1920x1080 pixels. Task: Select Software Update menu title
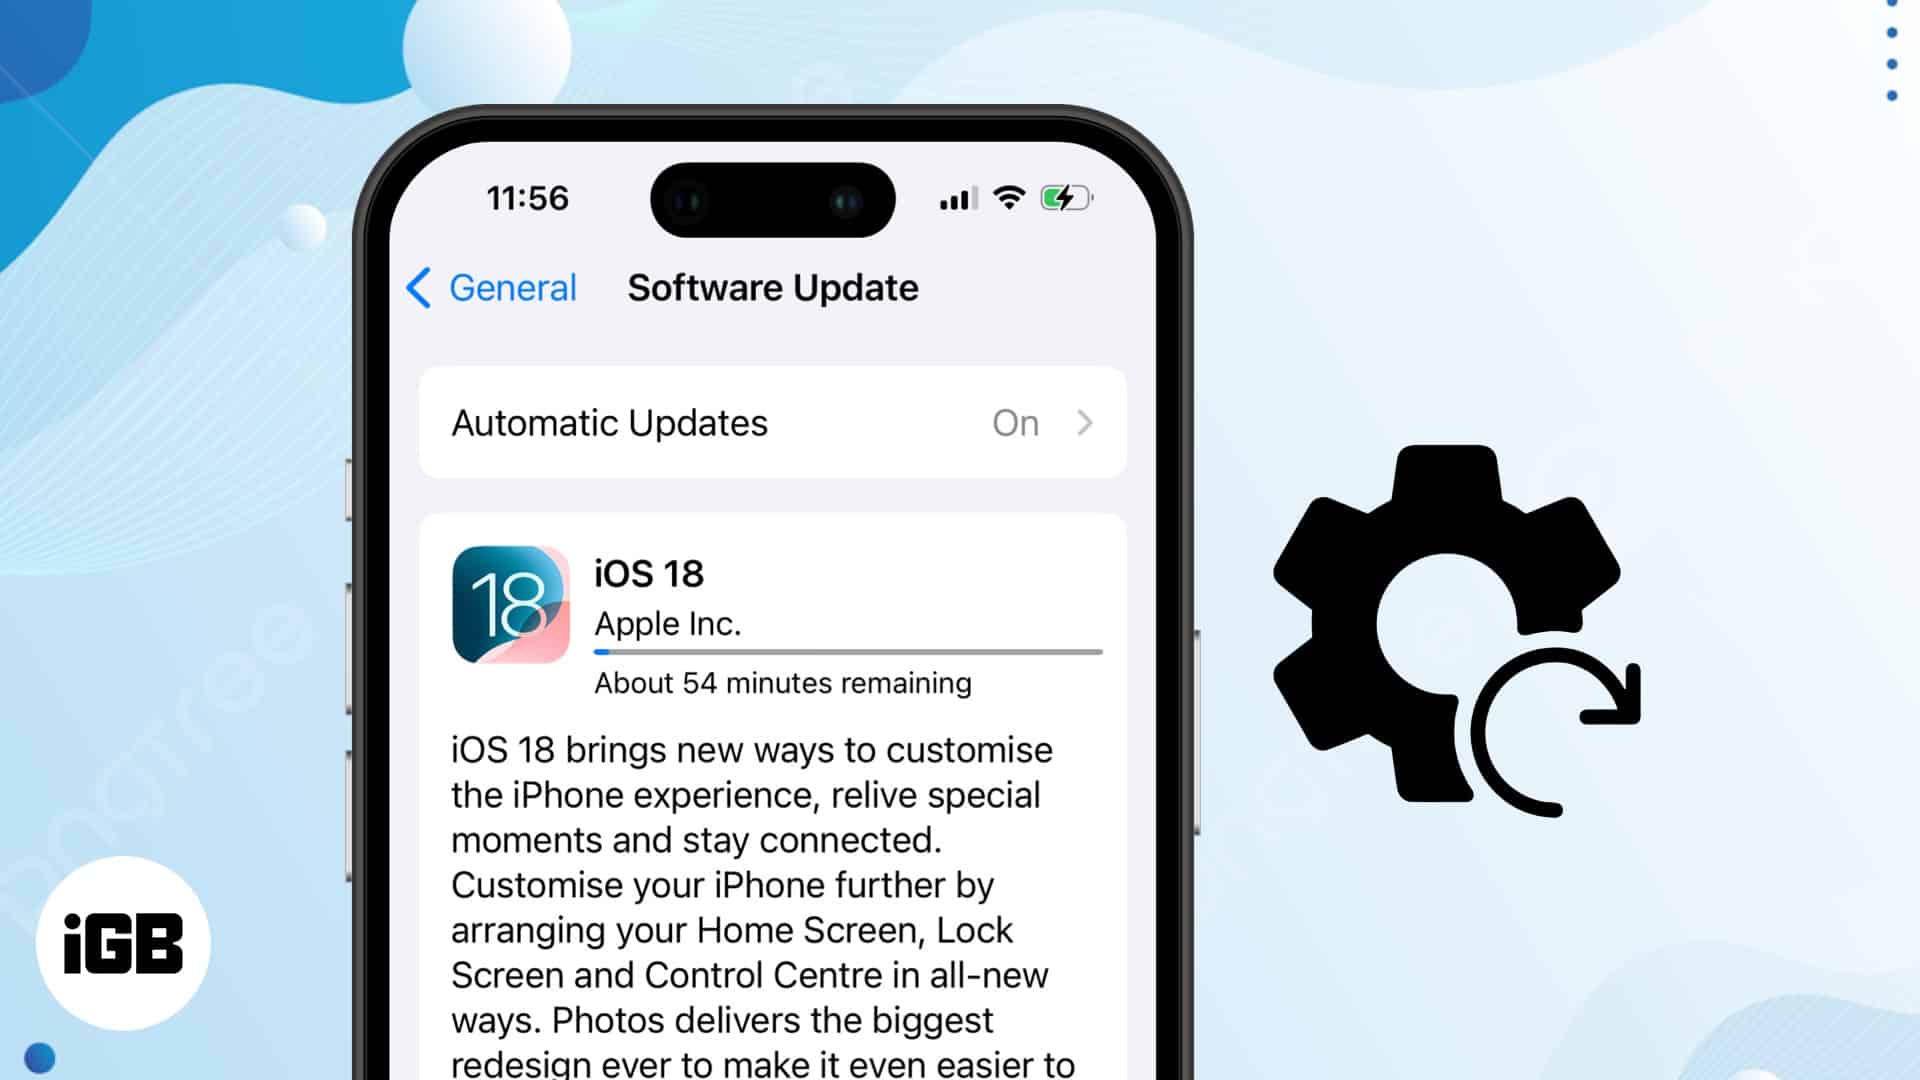pyautogui.click(x=773, y=287)
